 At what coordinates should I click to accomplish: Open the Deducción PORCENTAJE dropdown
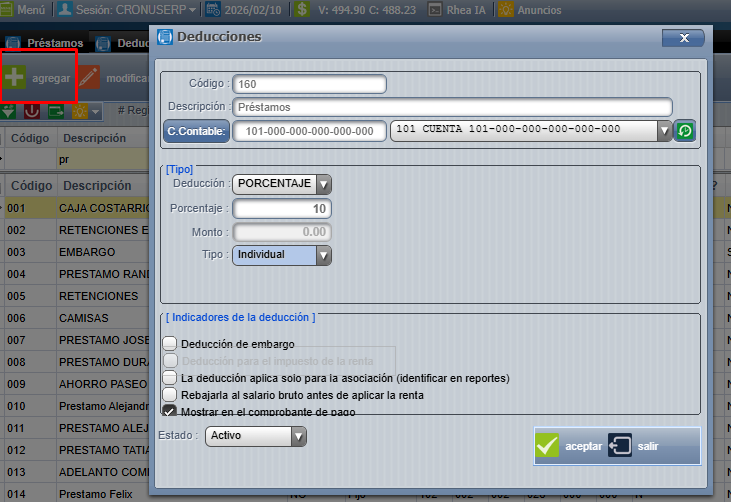(x=323, y=184)
